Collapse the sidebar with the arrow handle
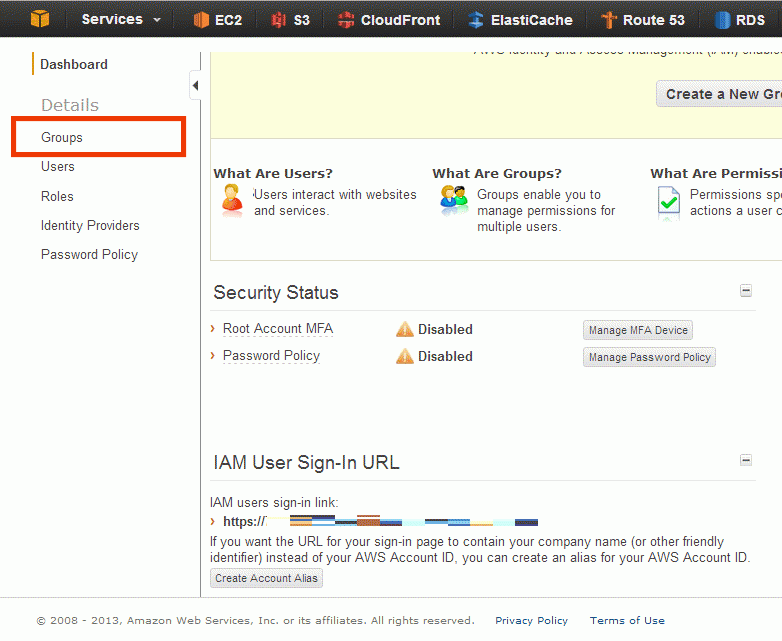Viewport: 782px width, 641px height. 196,85
